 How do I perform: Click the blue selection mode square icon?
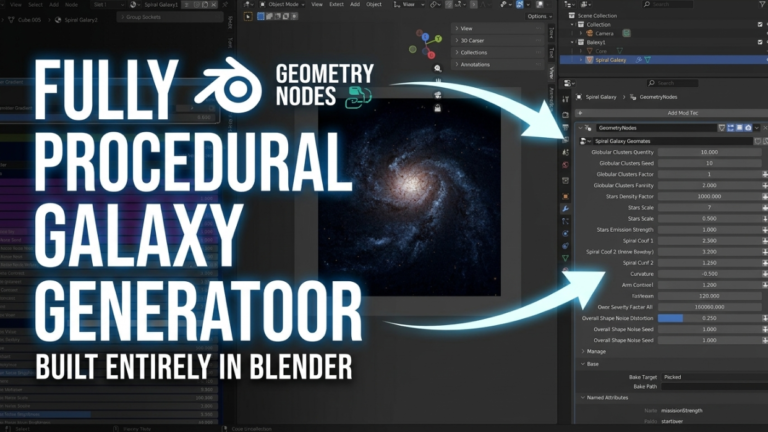[261, 17]
